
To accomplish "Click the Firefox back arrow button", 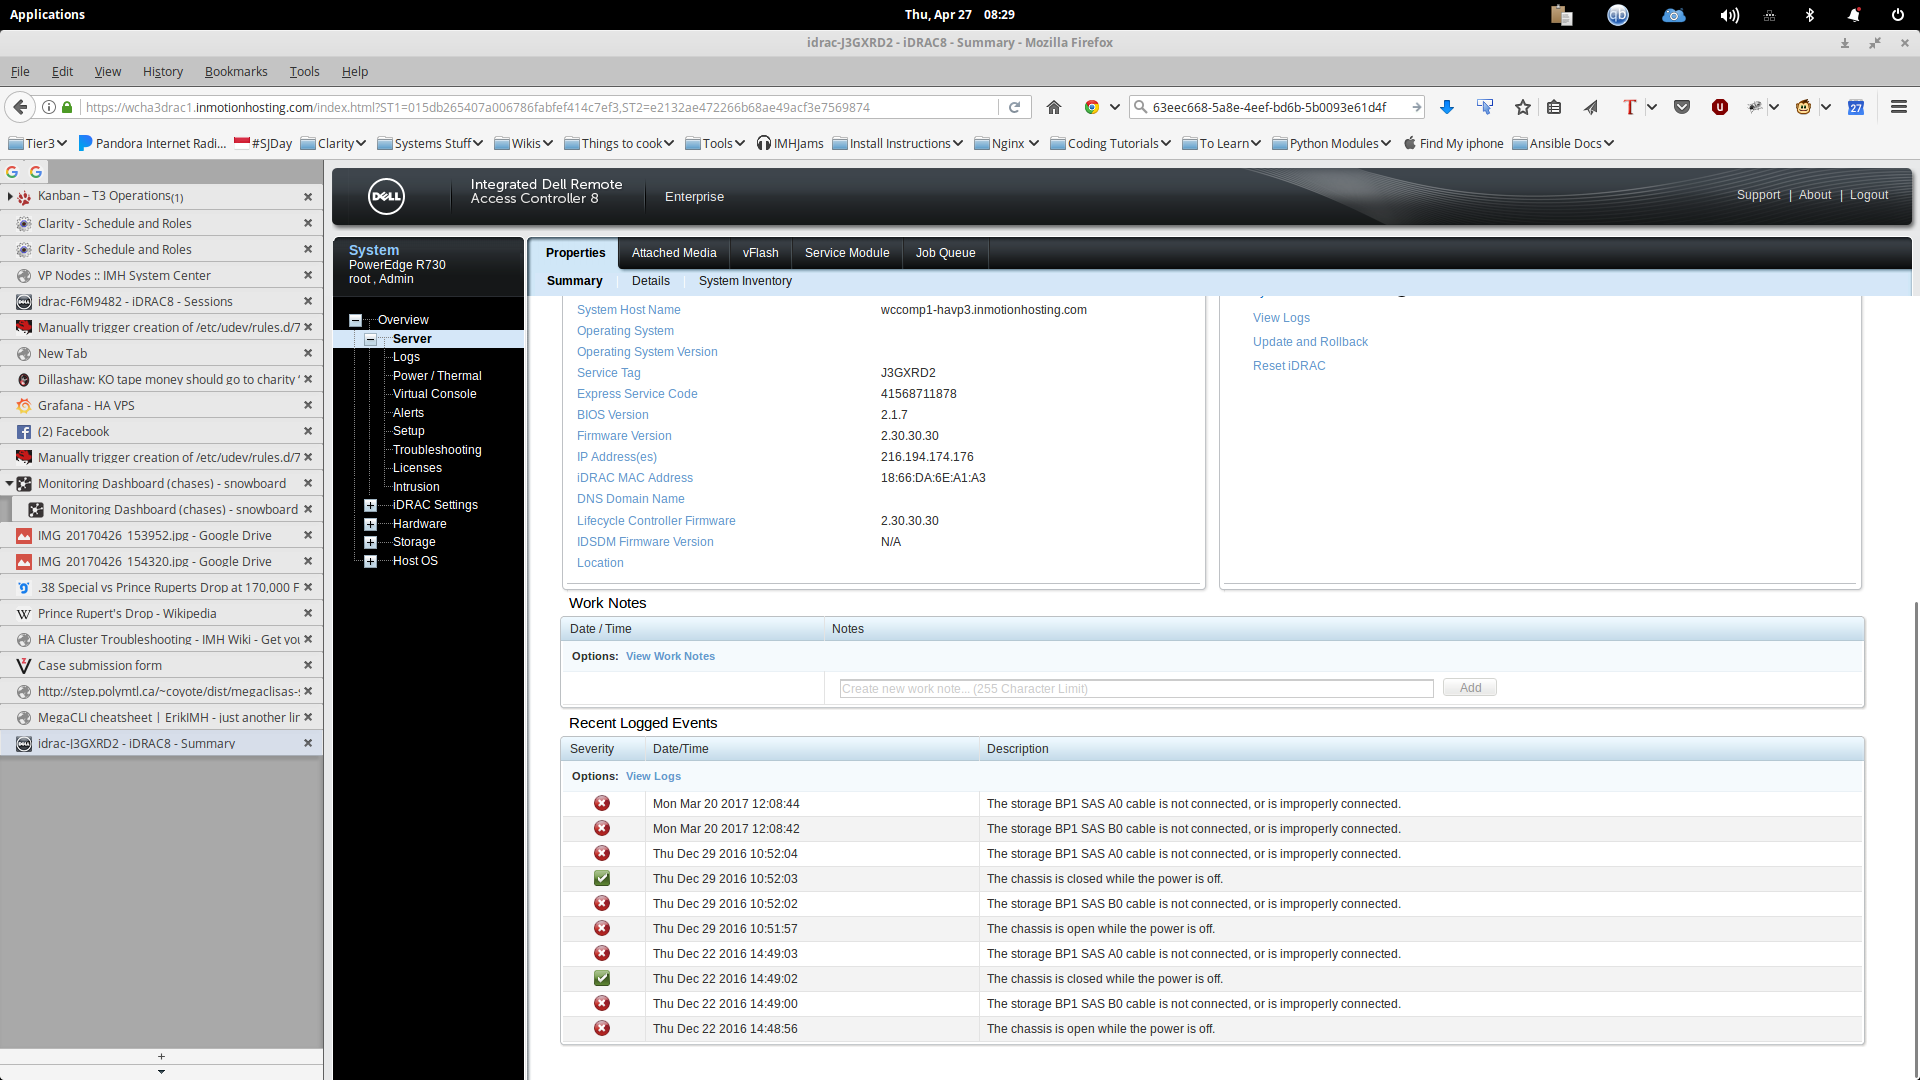I will coord(20,107).
